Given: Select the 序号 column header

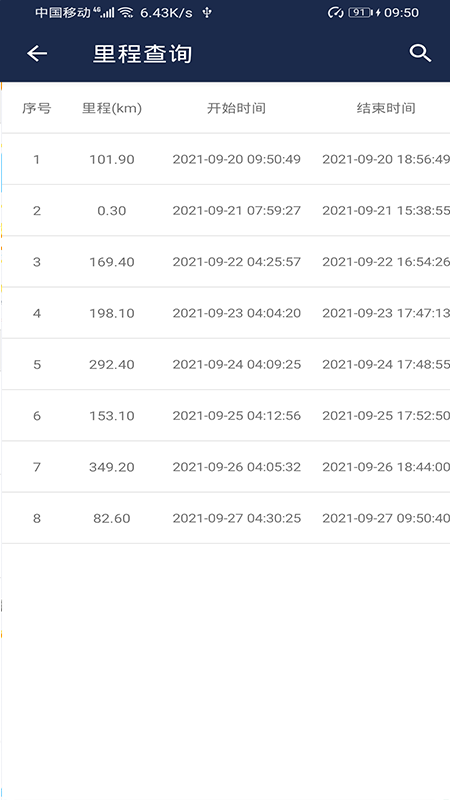Looking at the screenshot, I should point(37,108).
